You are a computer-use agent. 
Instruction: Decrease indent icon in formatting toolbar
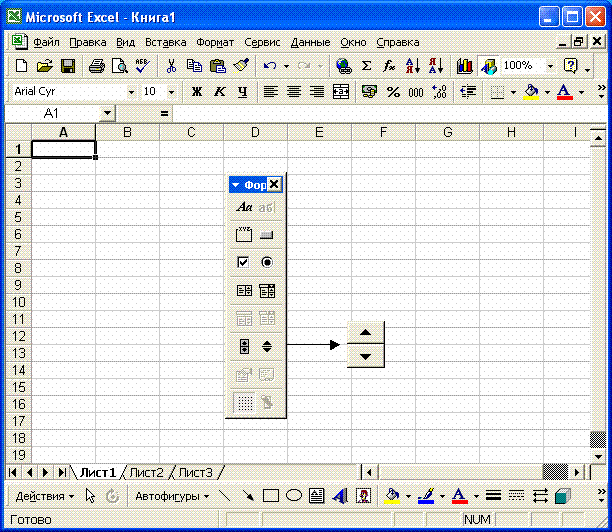[468, 92]
